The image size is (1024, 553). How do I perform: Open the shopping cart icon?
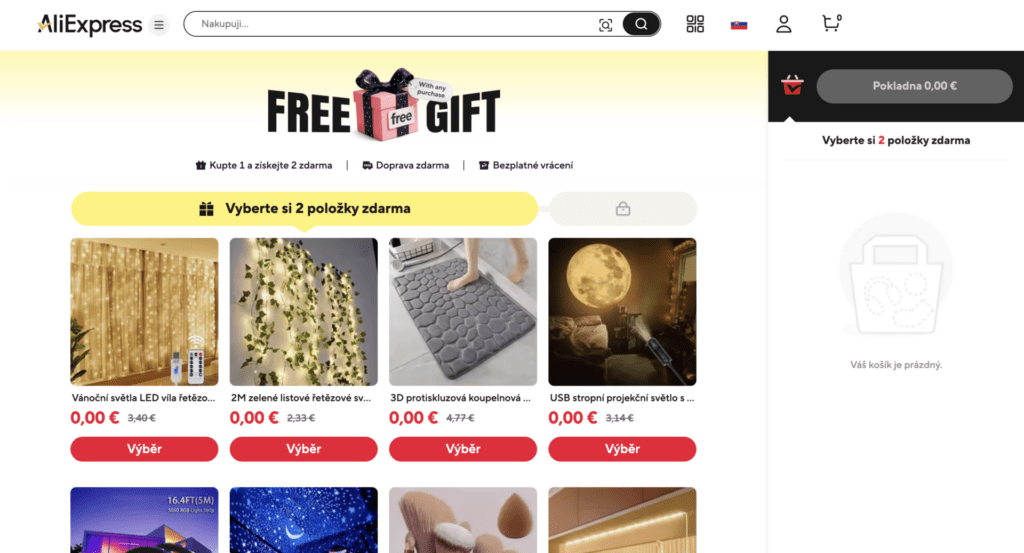(831, 24)
